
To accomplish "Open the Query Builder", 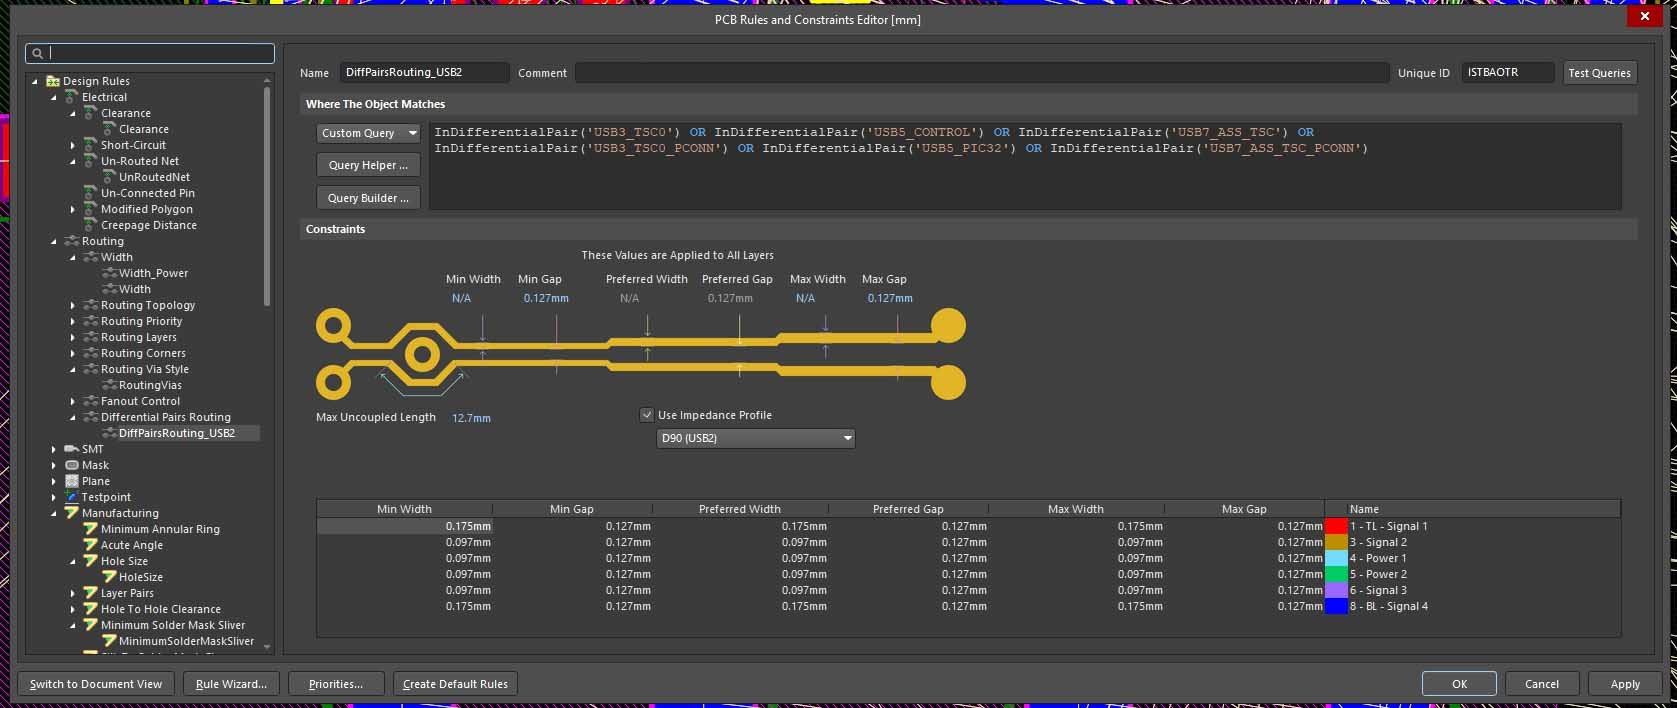I will (x=368, y=198).
